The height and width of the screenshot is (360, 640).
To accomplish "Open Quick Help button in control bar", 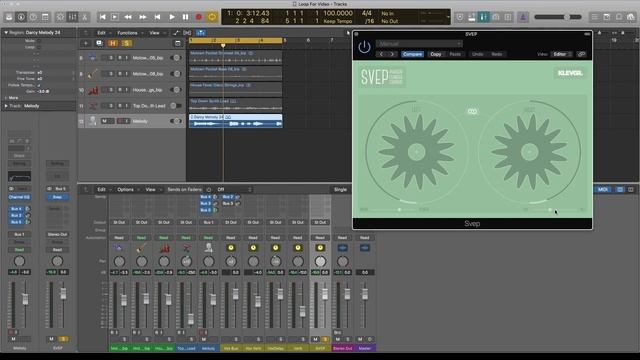I will 33,17.
